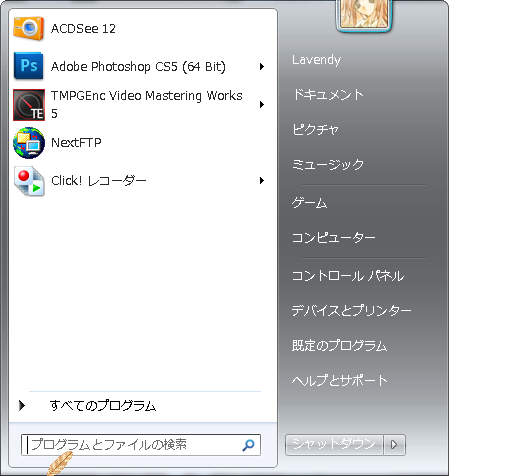
Task: Click the シャットダウン button
Action: 334,445
